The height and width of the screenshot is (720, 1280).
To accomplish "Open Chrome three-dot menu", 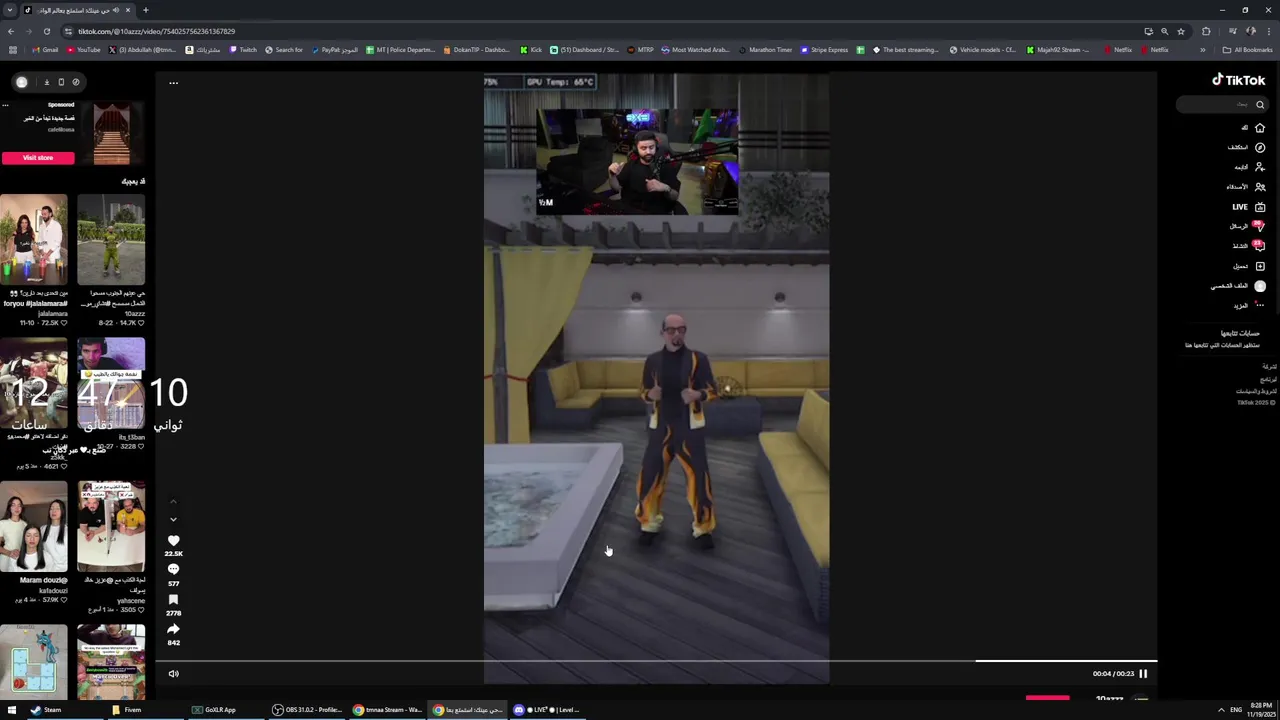I will (x=1270, y=31).
